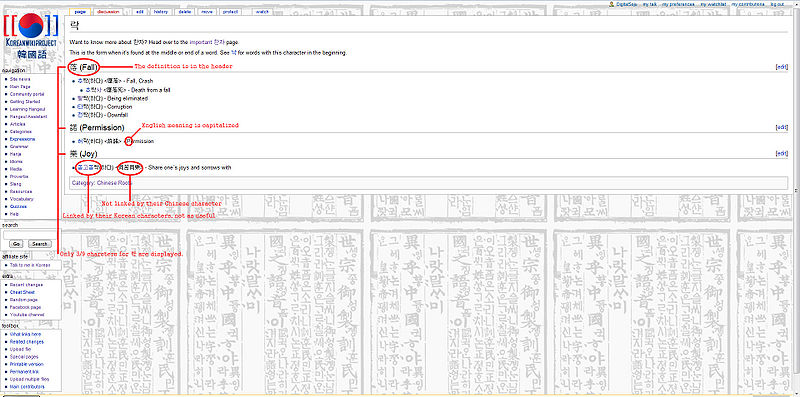
Task: Open Site news in navigation
Action: pos(20,80)
